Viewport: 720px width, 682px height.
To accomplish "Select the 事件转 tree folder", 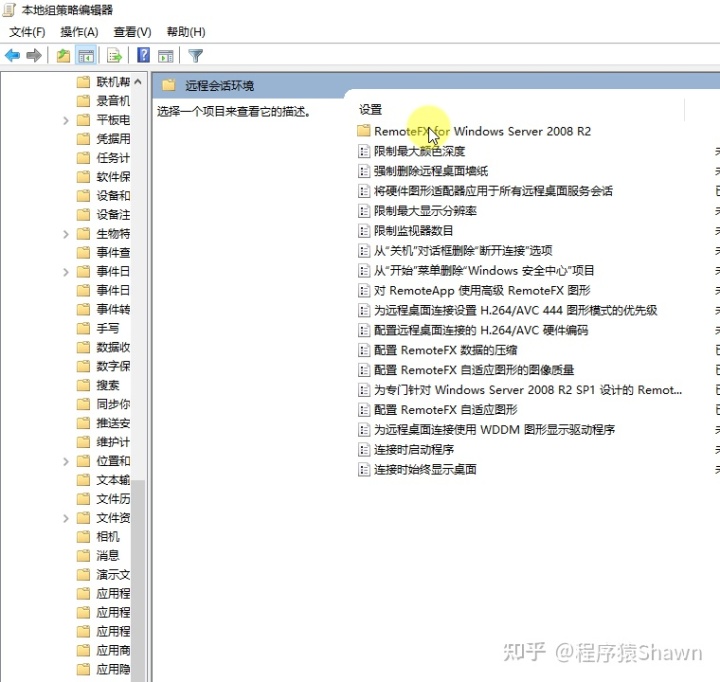I will tap(103, 310).
